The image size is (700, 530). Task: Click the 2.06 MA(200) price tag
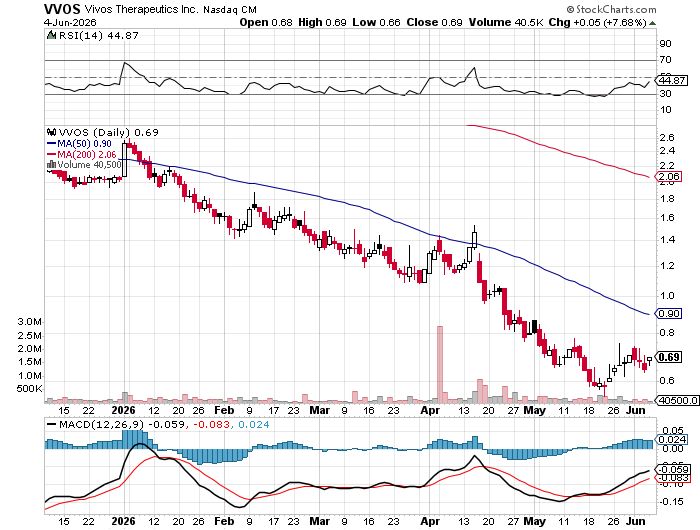(668, 177)
